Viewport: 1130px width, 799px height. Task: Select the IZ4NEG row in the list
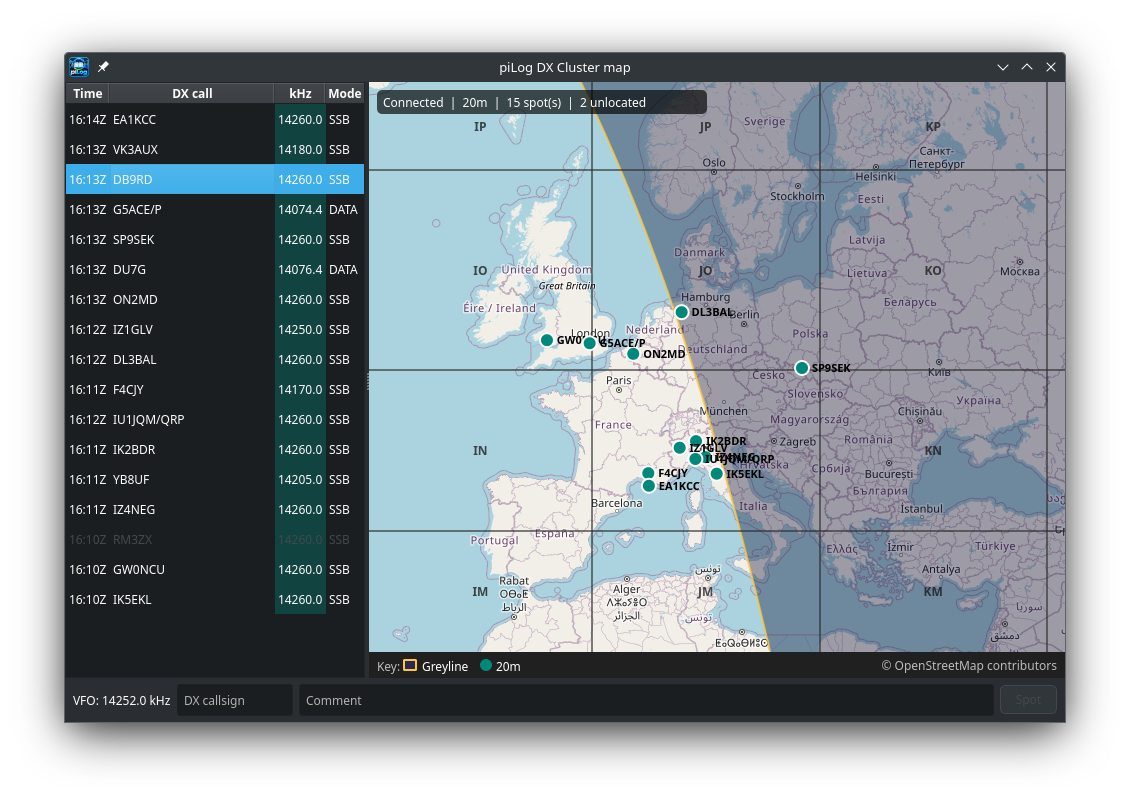[215, 510]
